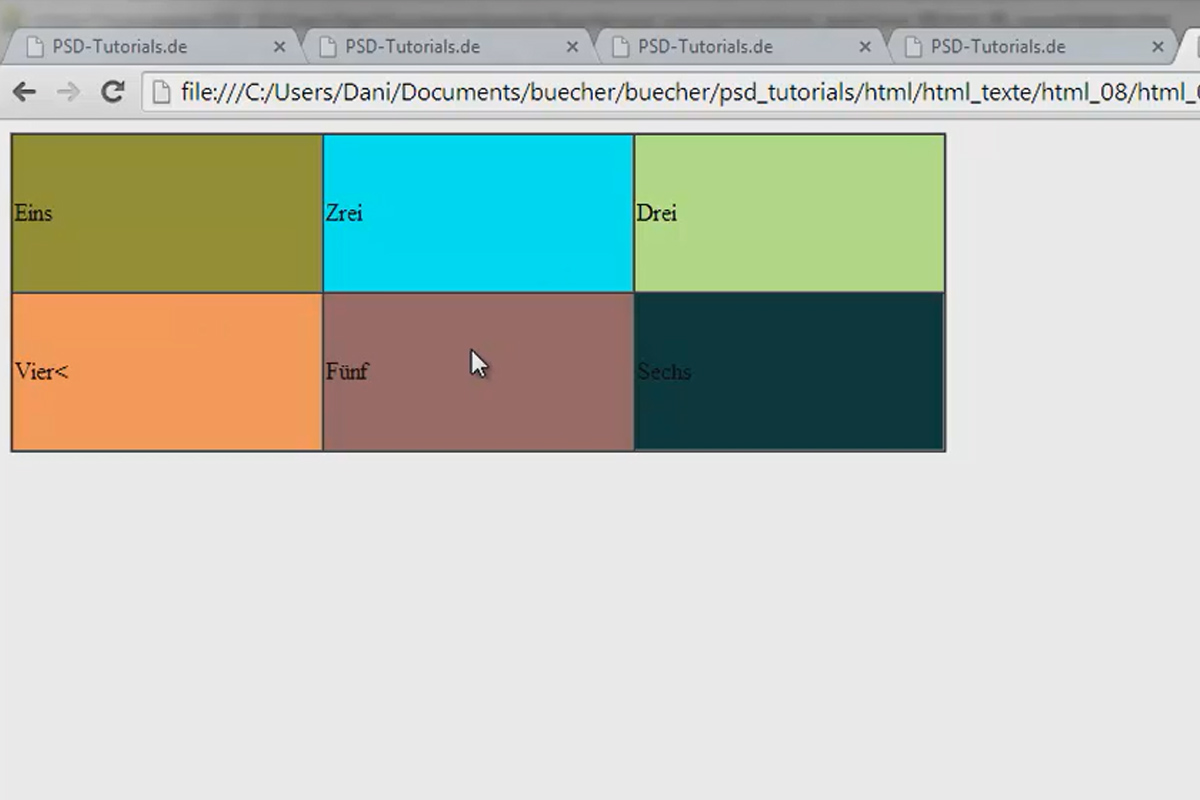
Task: Click the favicon on the second PSD-Tutorials.de tab
Action: pos(329,46)
